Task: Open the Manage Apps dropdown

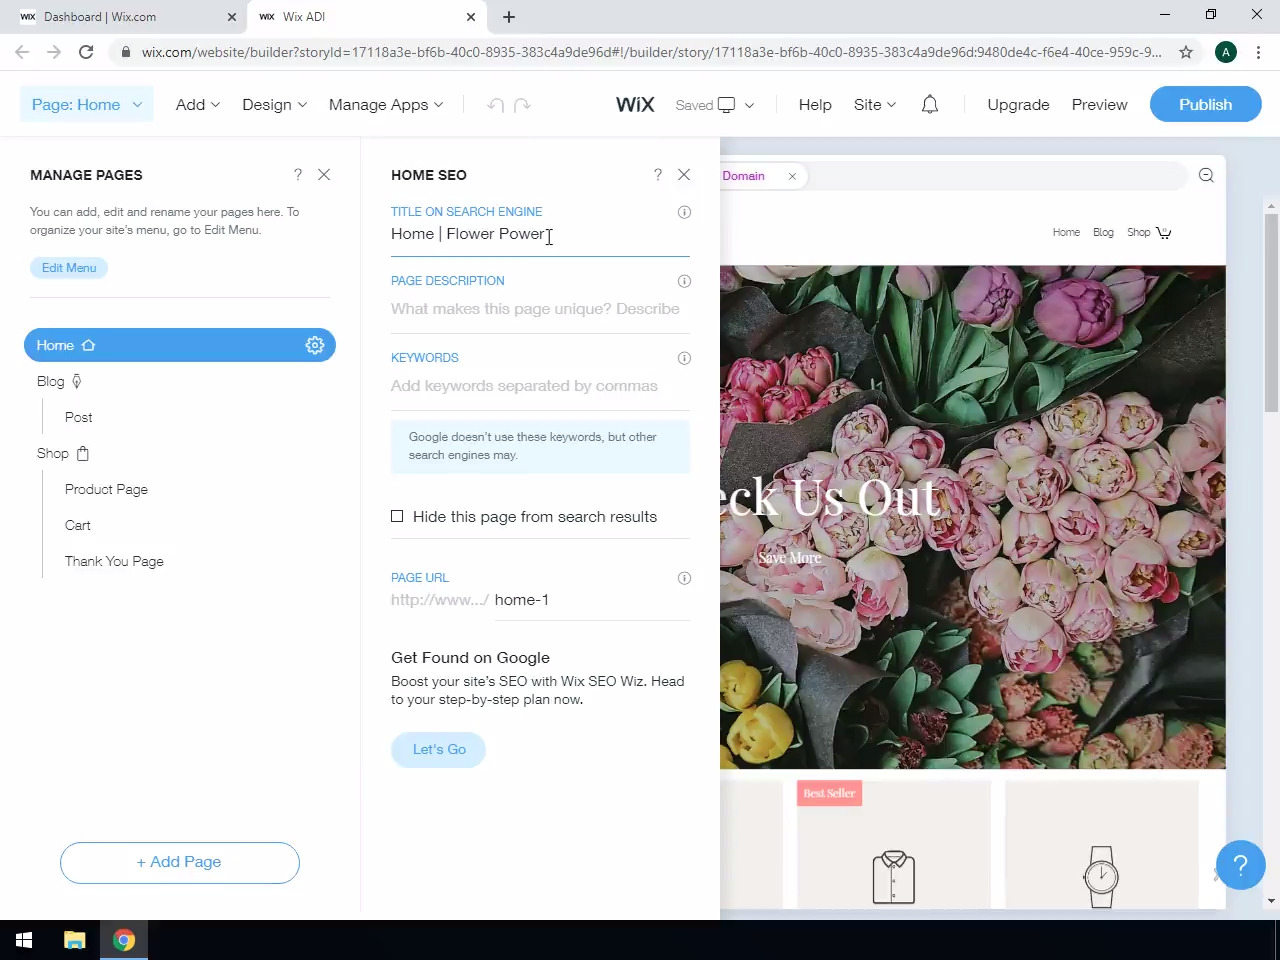Action: pos(386,105)
